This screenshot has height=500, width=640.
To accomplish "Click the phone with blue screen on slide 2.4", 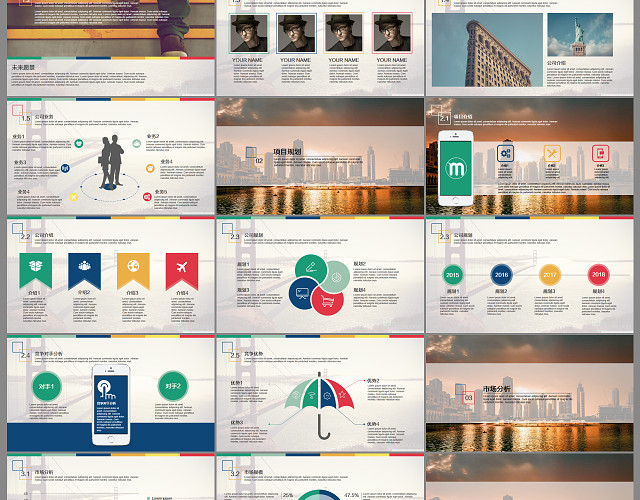I will point(111,405).
